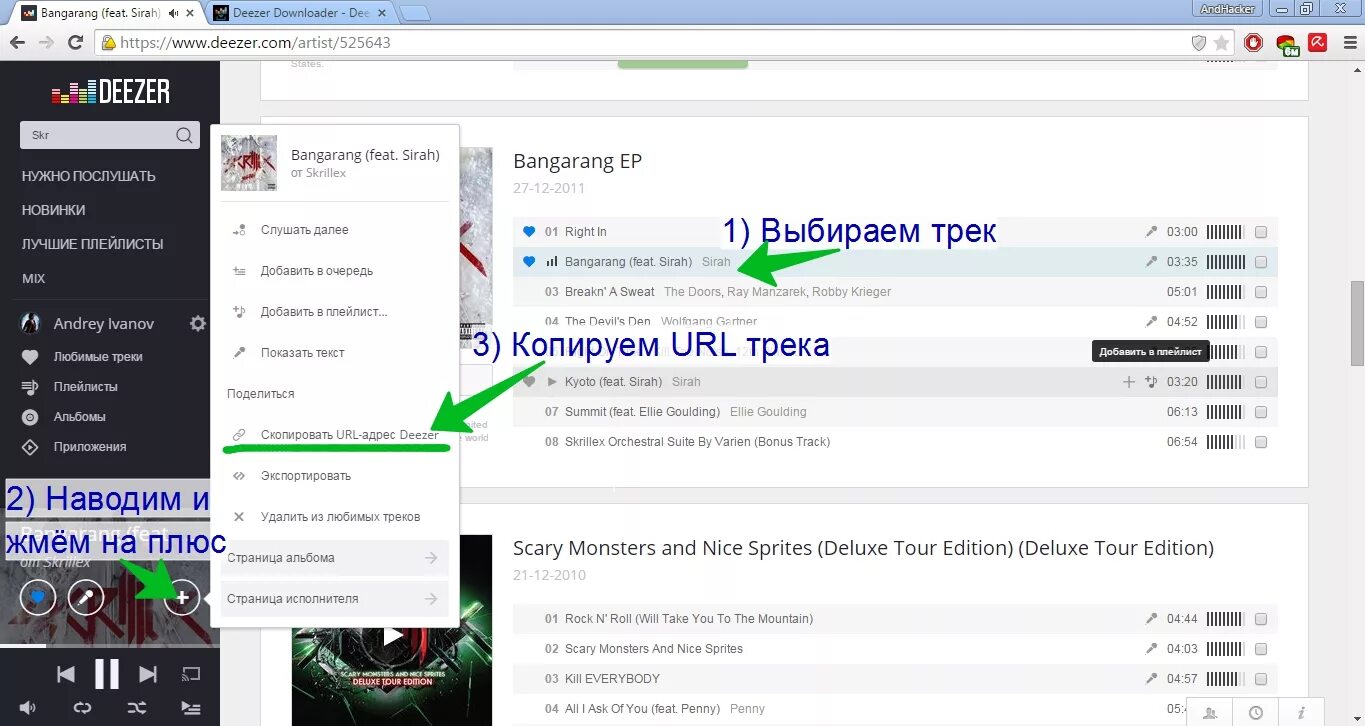1365x726 pixels.
Task: Click the plus icon on Kyoto row
Action: coord(1129,382)
